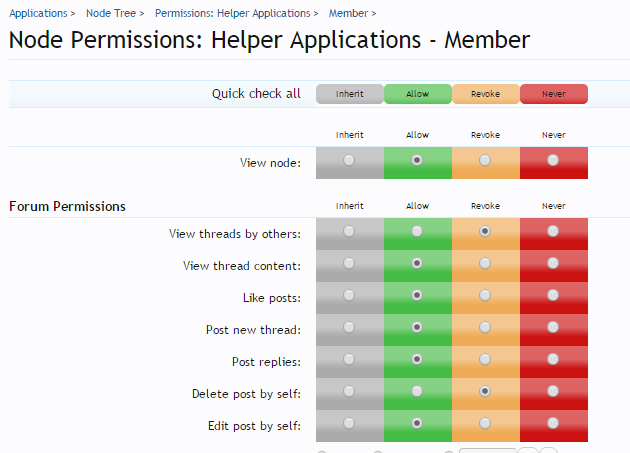Set Post new thread to Inherit
This screenshot has width=630, height=453.
[x=349, y=327]
